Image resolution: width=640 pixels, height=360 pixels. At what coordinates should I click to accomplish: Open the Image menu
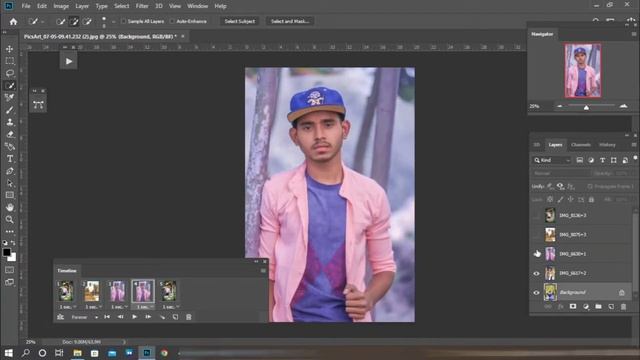click(x=61, y=6)
